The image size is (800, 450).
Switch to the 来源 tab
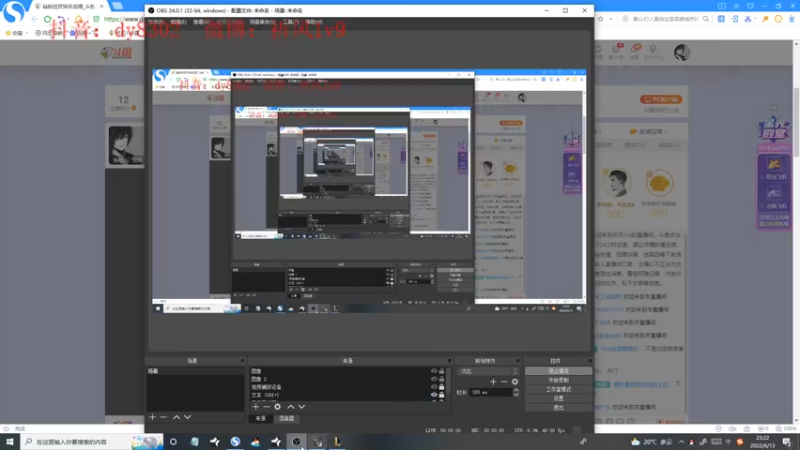point(260,418)
